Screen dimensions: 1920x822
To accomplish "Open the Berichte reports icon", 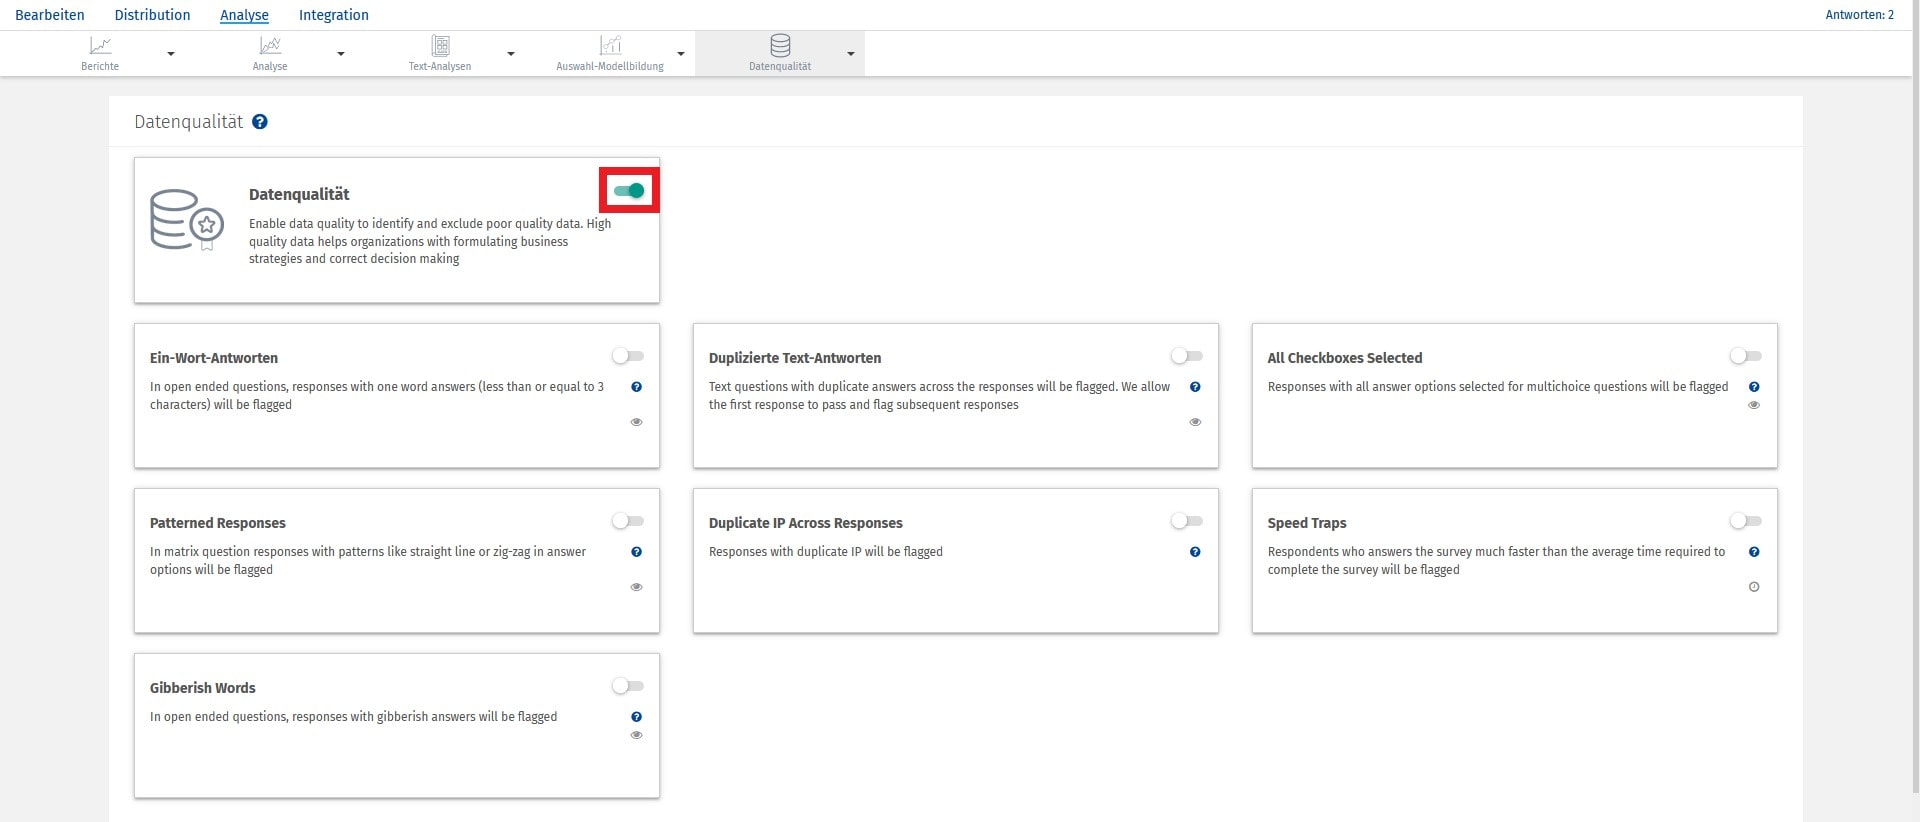I will [100, 46].
